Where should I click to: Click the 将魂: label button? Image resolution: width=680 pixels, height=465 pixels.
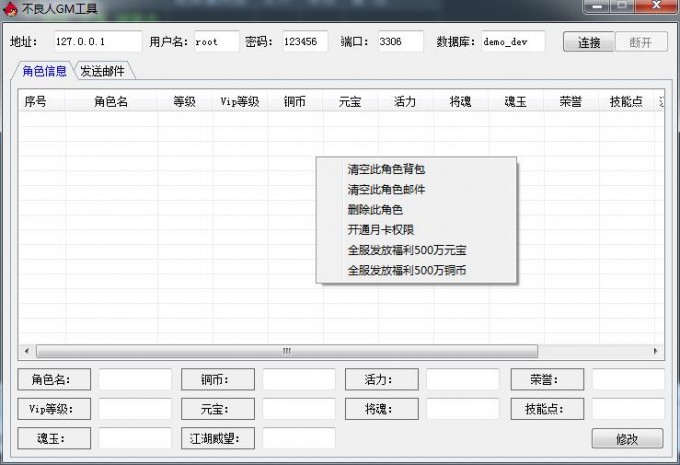382,409
